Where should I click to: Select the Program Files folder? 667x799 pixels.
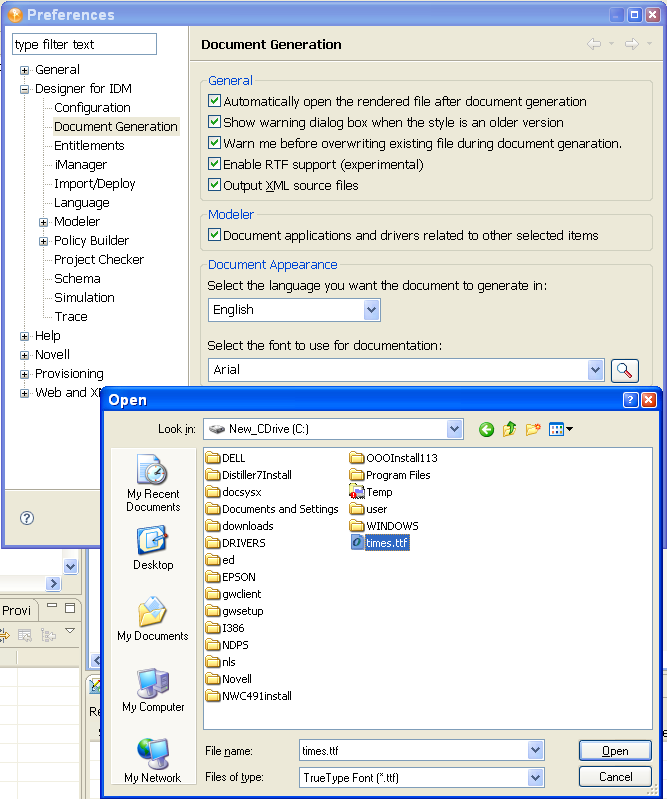390,475
